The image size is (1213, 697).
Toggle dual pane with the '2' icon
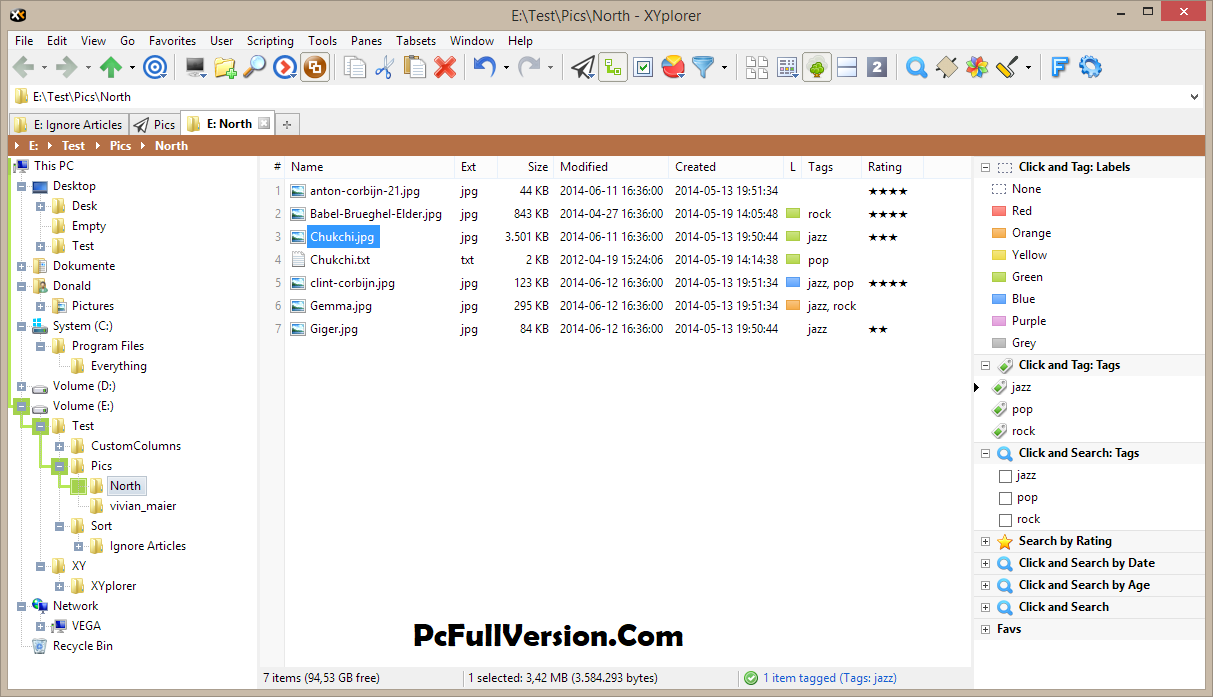[877, 67]
